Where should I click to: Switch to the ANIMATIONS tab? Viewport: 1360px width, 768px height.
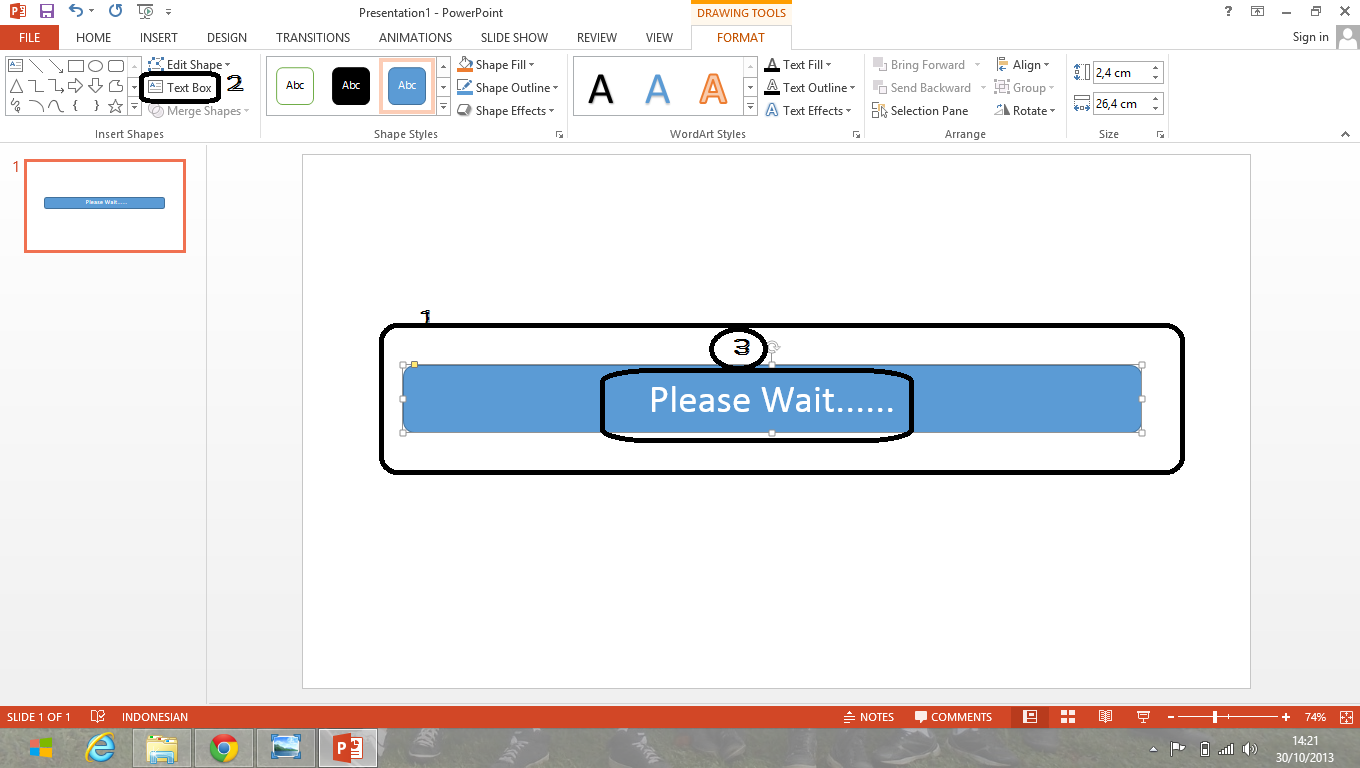click(x=414, y=37)
